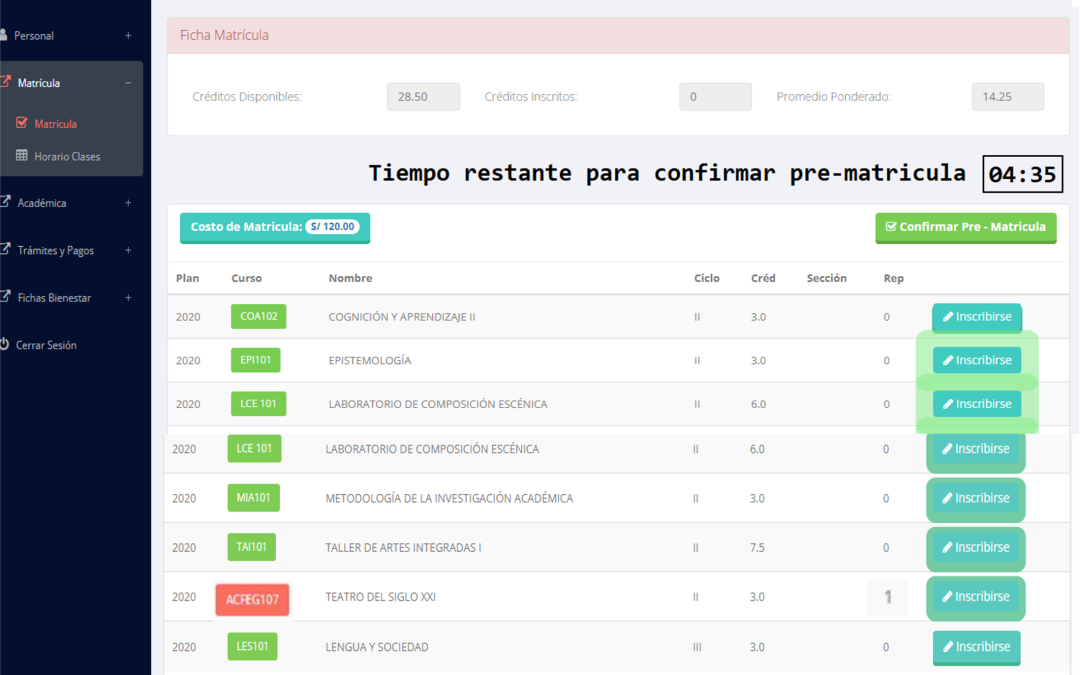
Task: Click the Créditos Disponibles label
Action: 247,96
